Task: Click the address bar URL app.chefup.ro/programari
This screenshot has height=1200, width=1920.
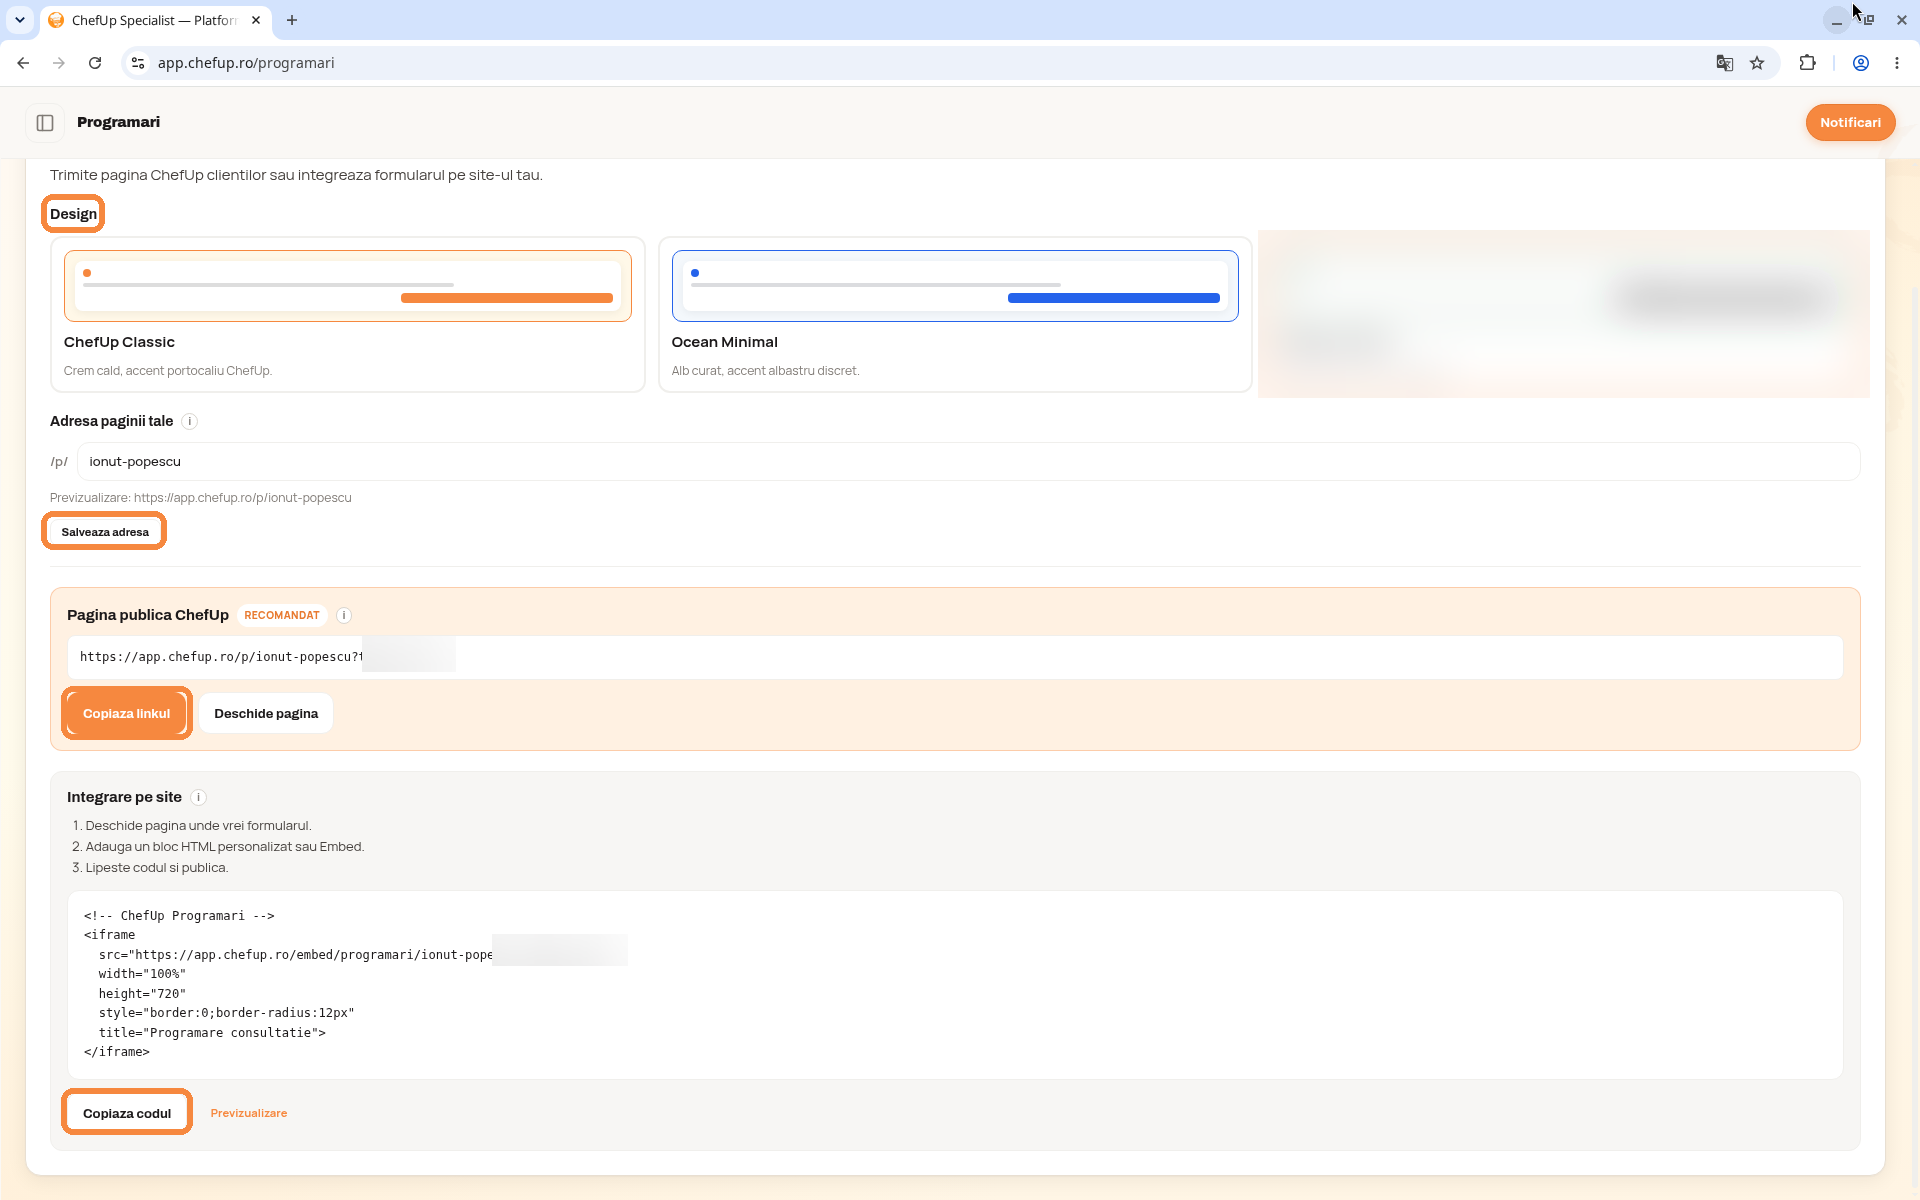Action: pos(246,63)
